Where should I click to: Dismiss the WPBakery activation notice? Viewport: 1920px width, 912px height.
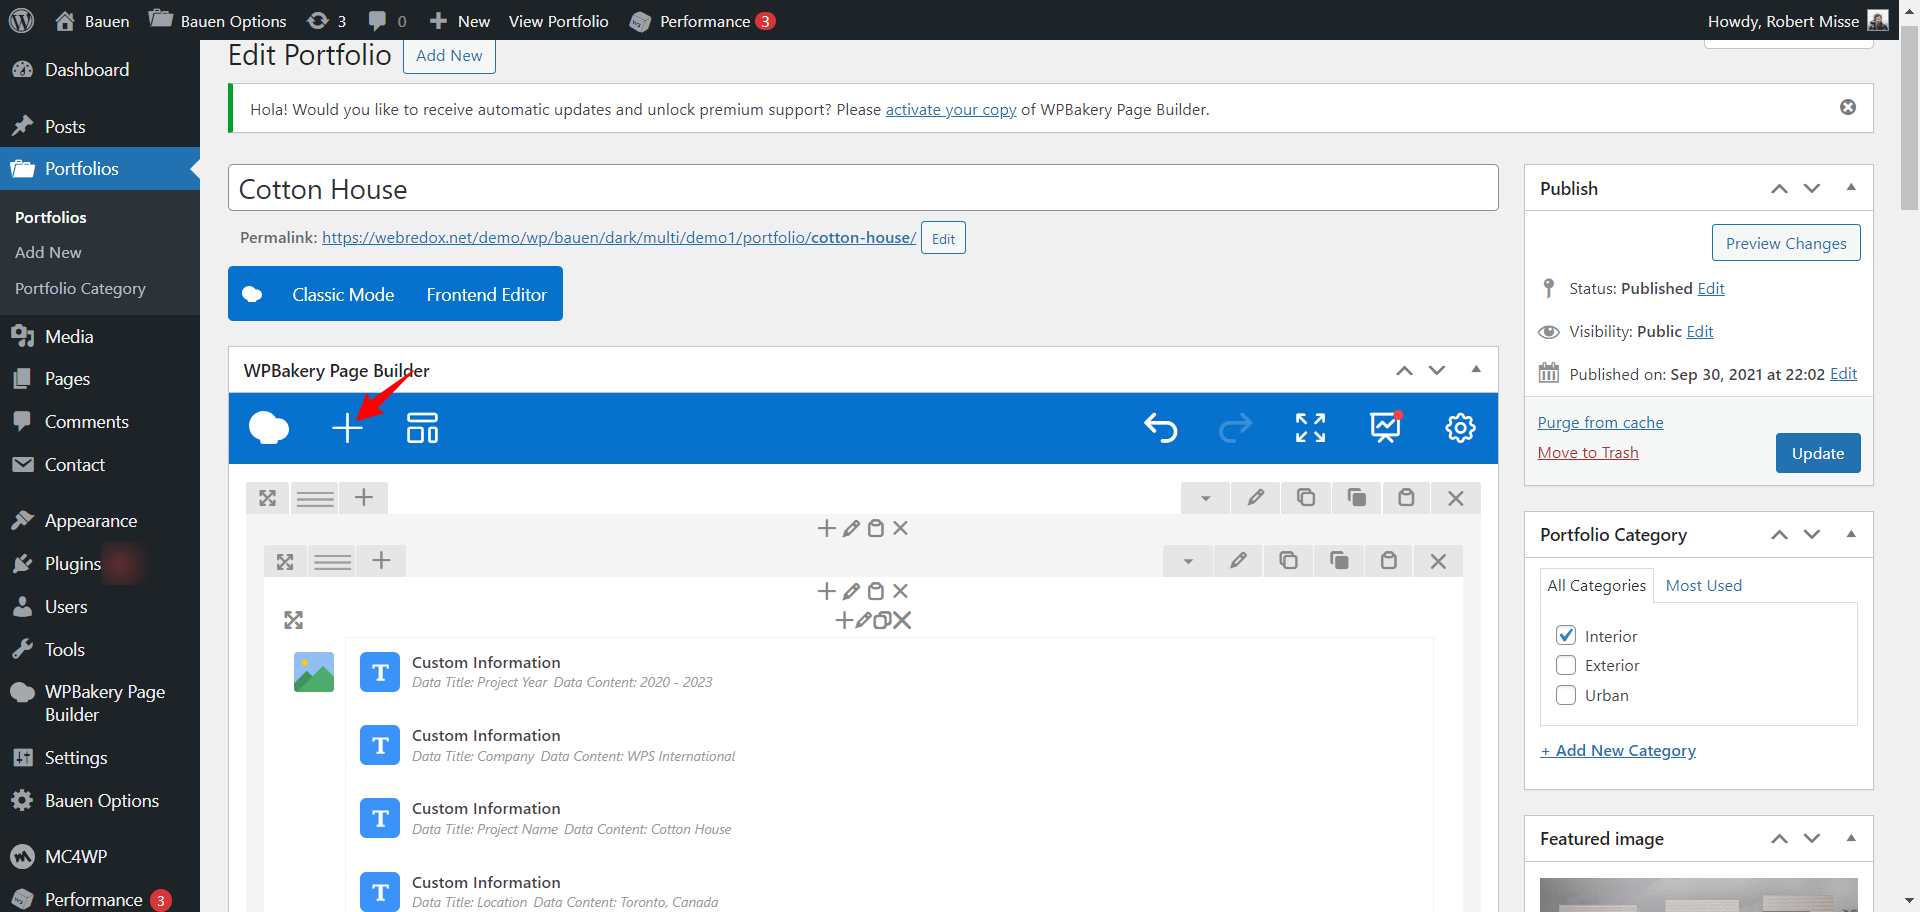(x=1848, y=107)
